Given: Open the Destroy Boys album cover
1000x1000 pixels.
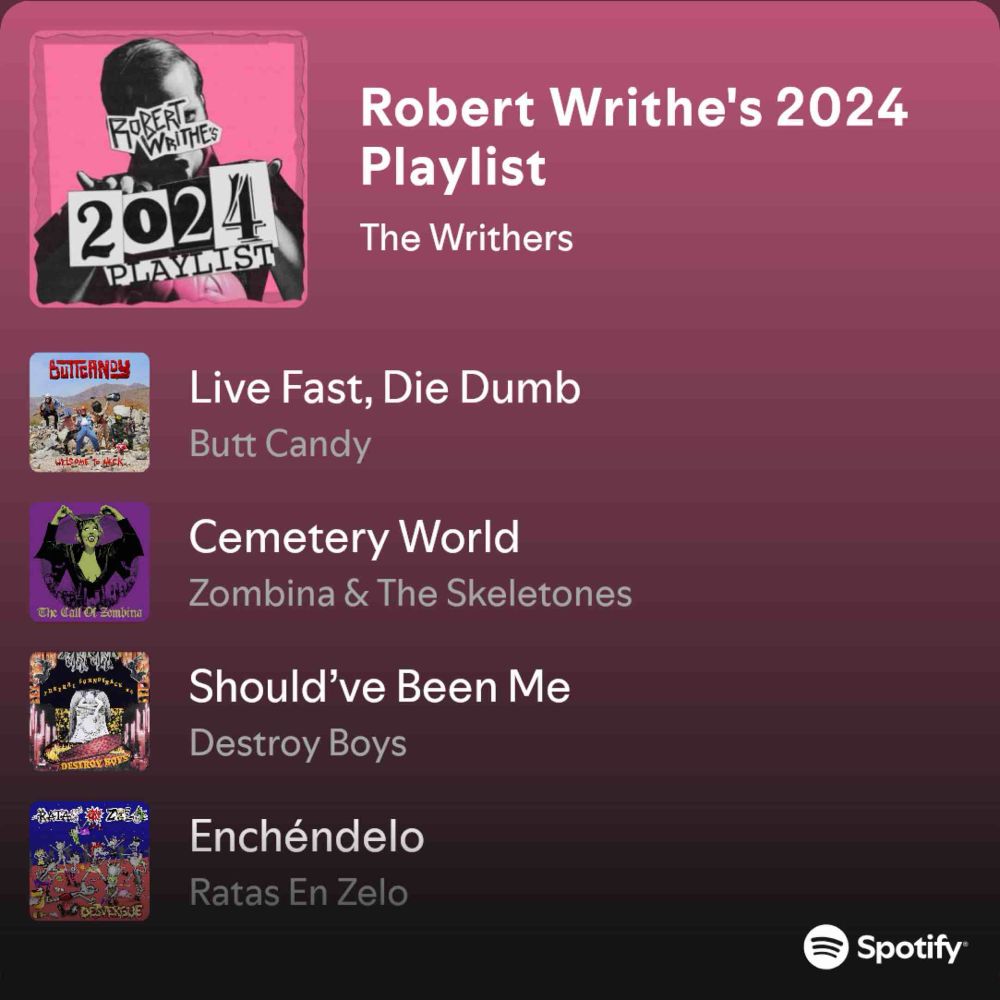Looking at the screenshot, I should 89,711.
